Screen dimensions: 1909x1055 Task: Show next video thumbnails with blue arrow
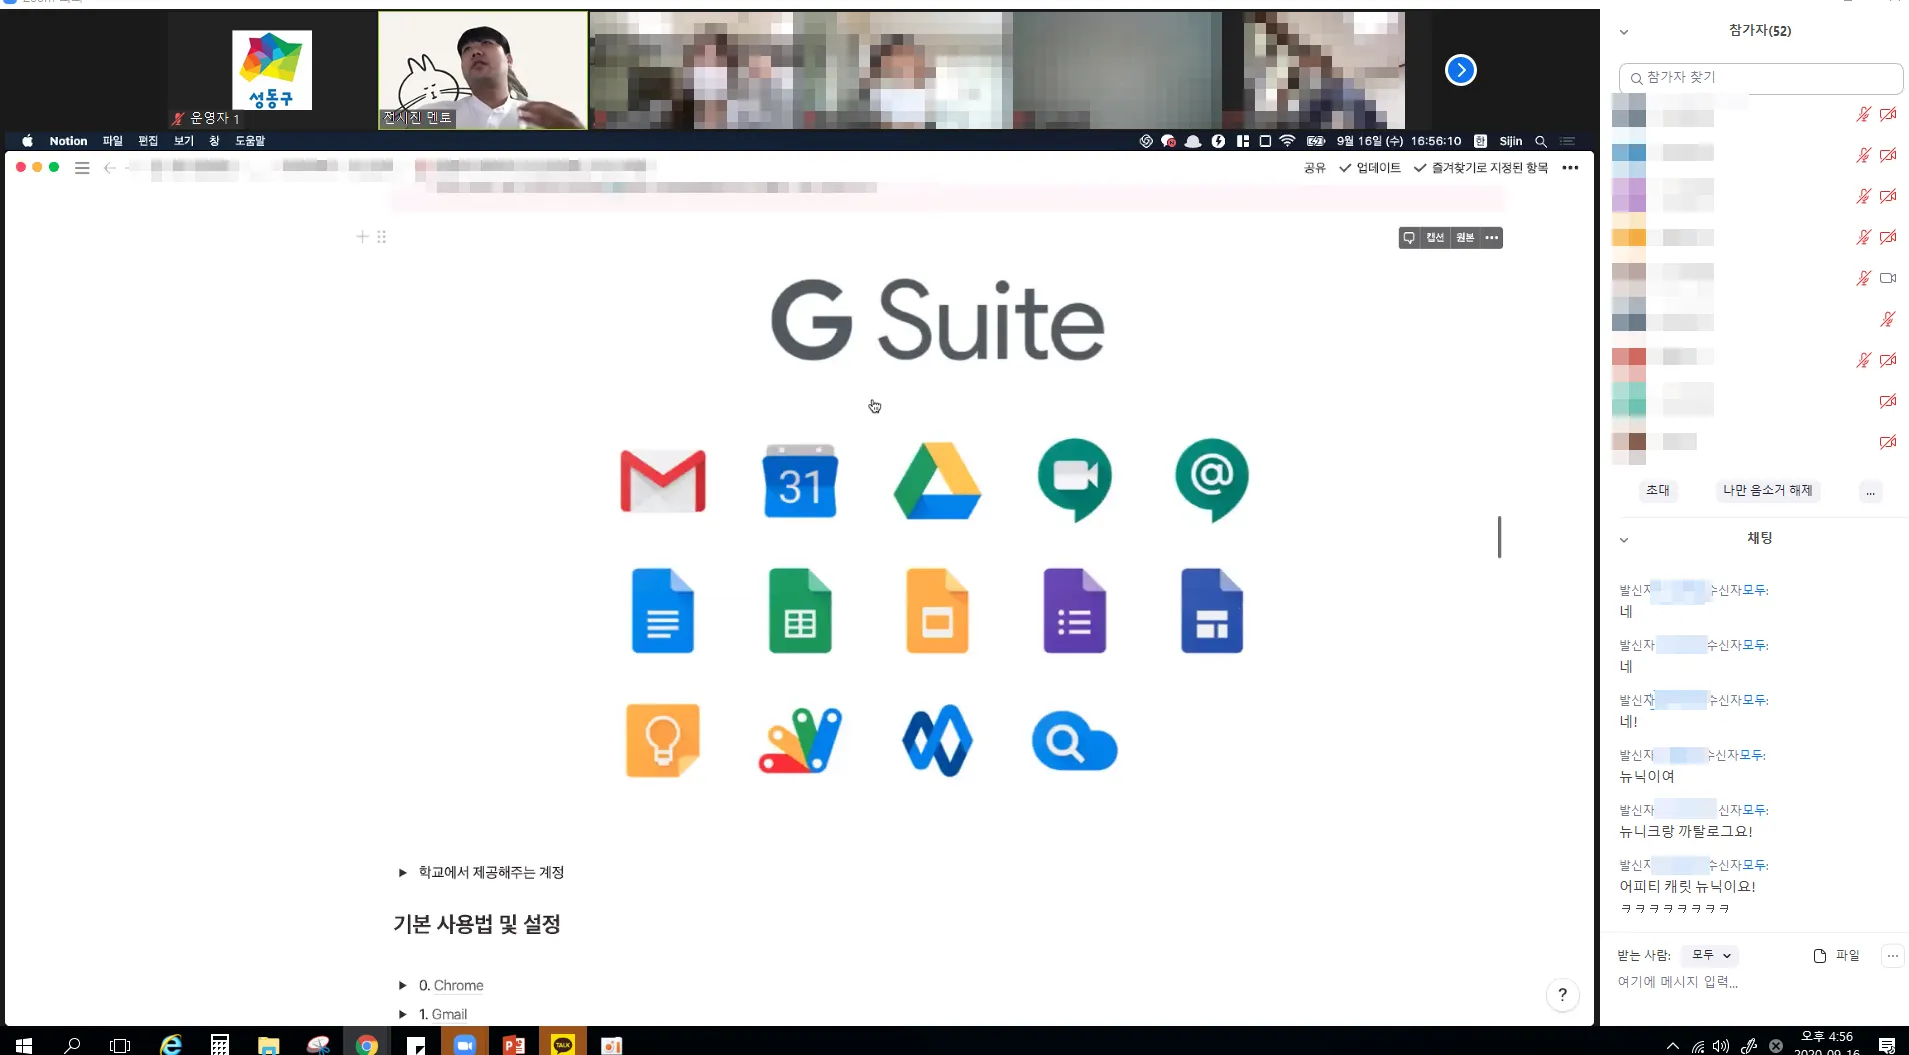point(1461,70)
